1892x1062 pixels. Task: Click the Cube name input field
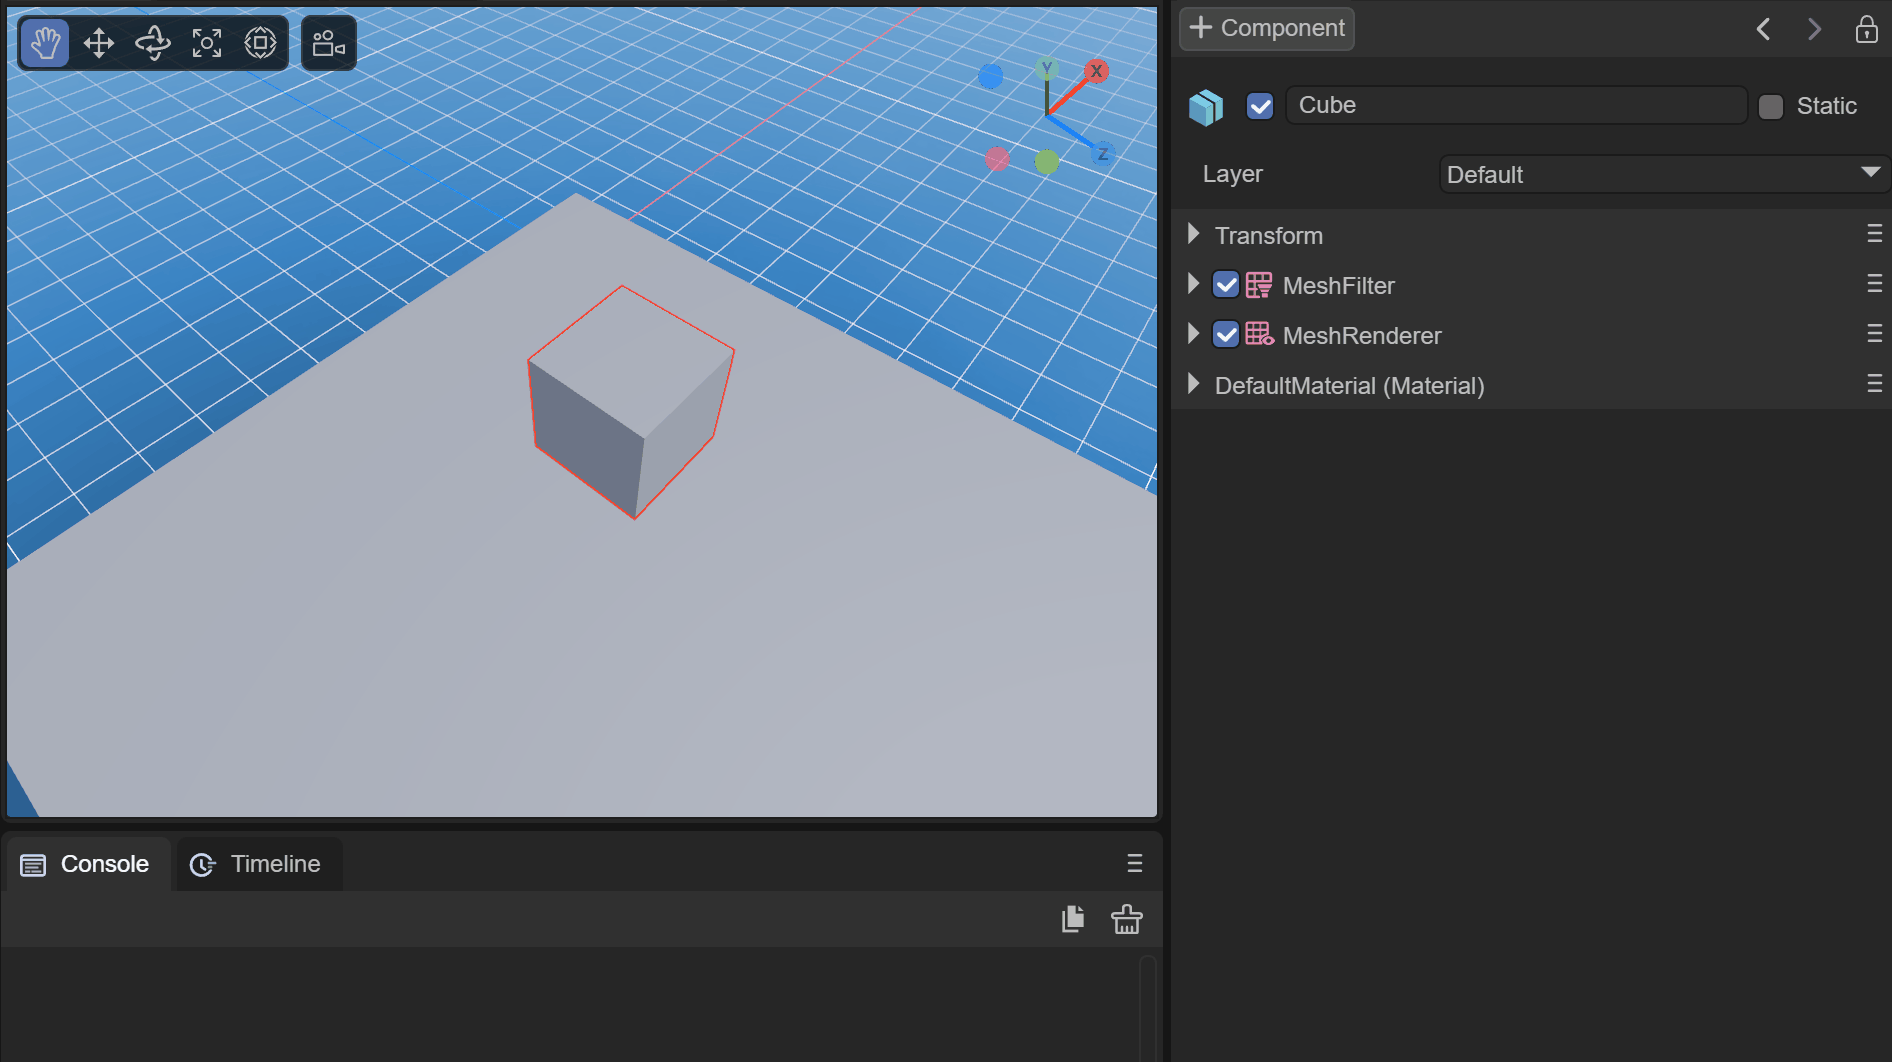pos(1515,106)
